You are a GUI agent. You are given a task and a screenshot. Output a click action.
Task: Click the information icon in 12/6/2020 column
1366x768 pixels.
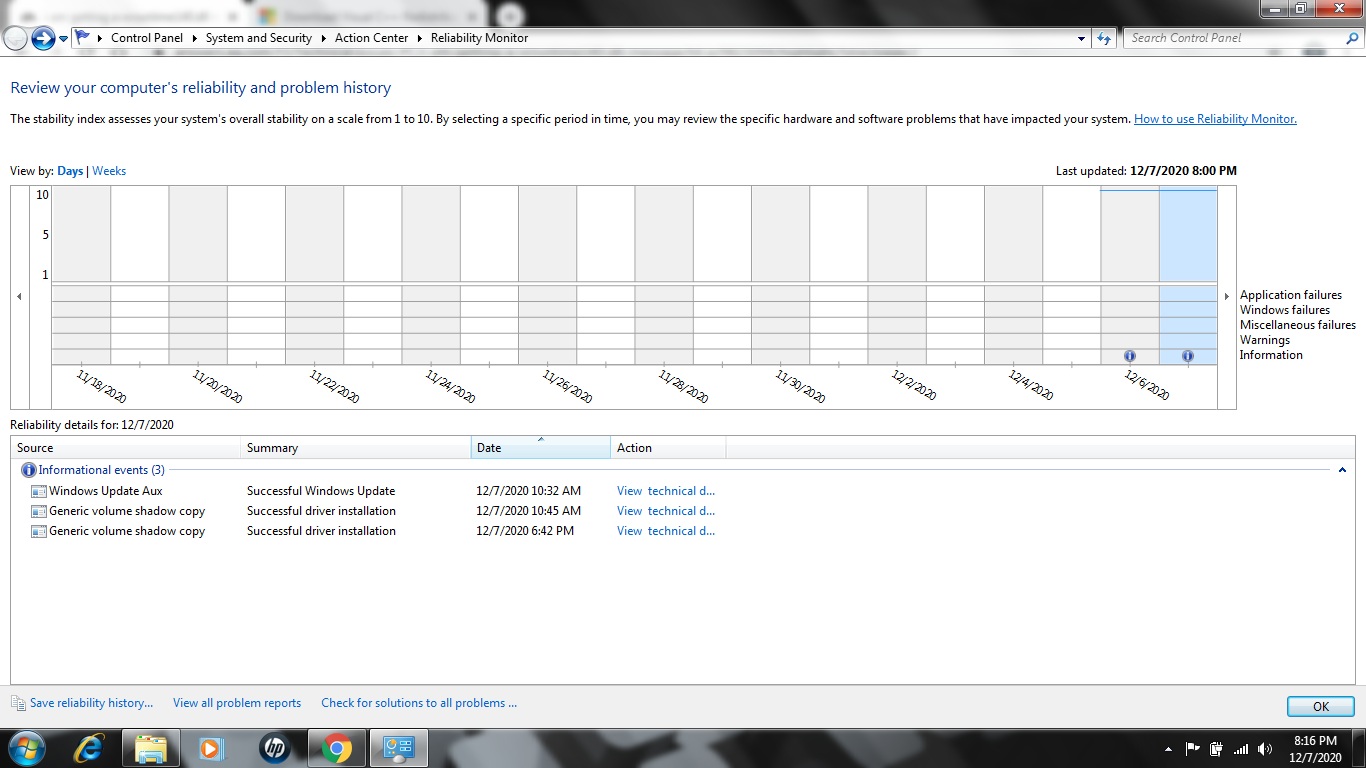click(x=1130, y=356)
